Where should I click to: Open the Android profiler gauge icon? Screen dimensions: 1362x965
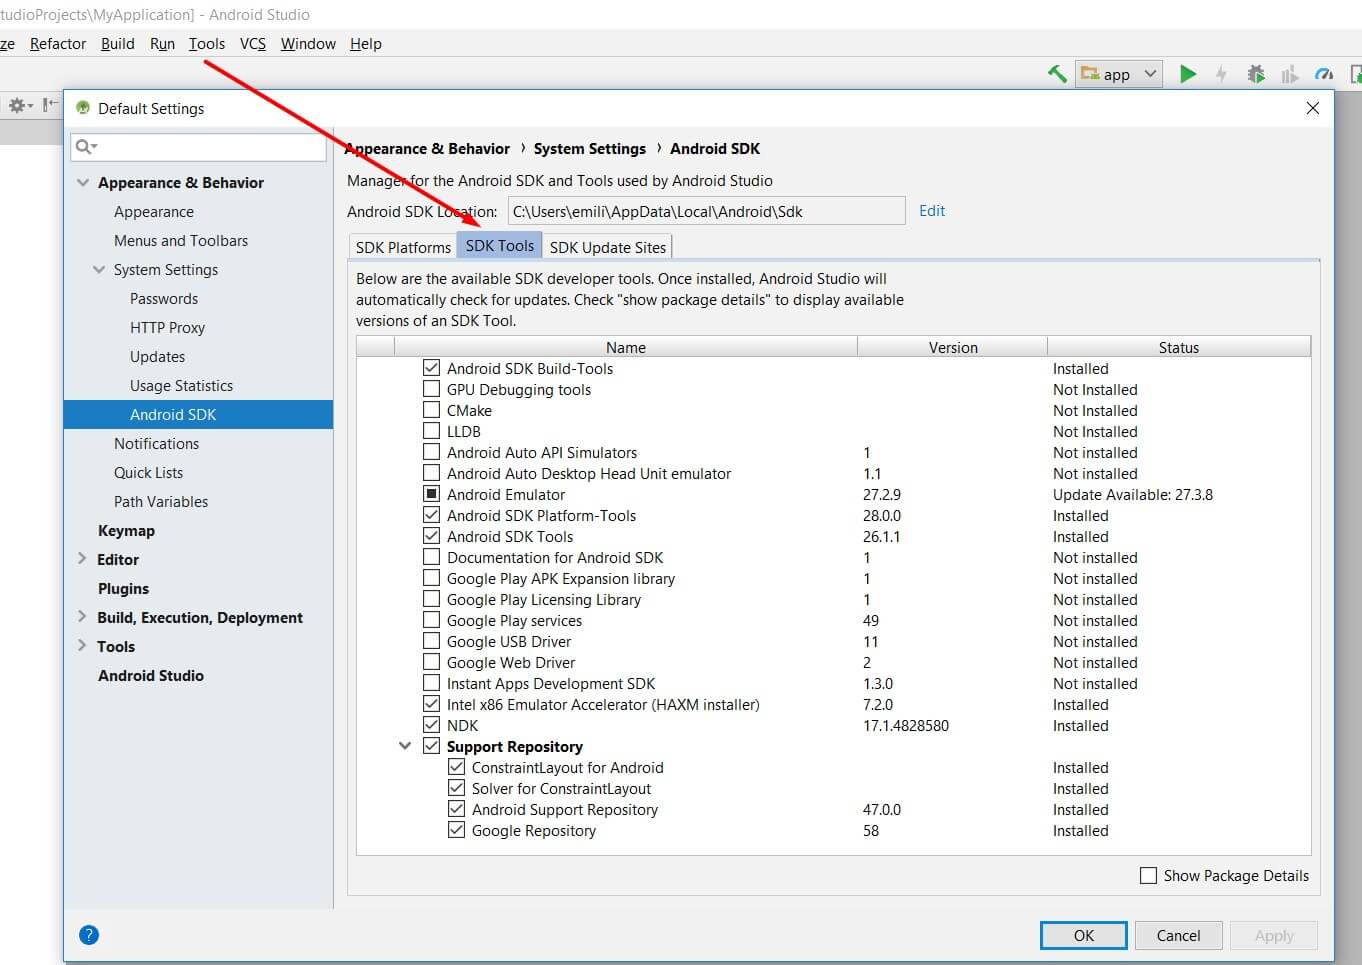coord(1324,74)
